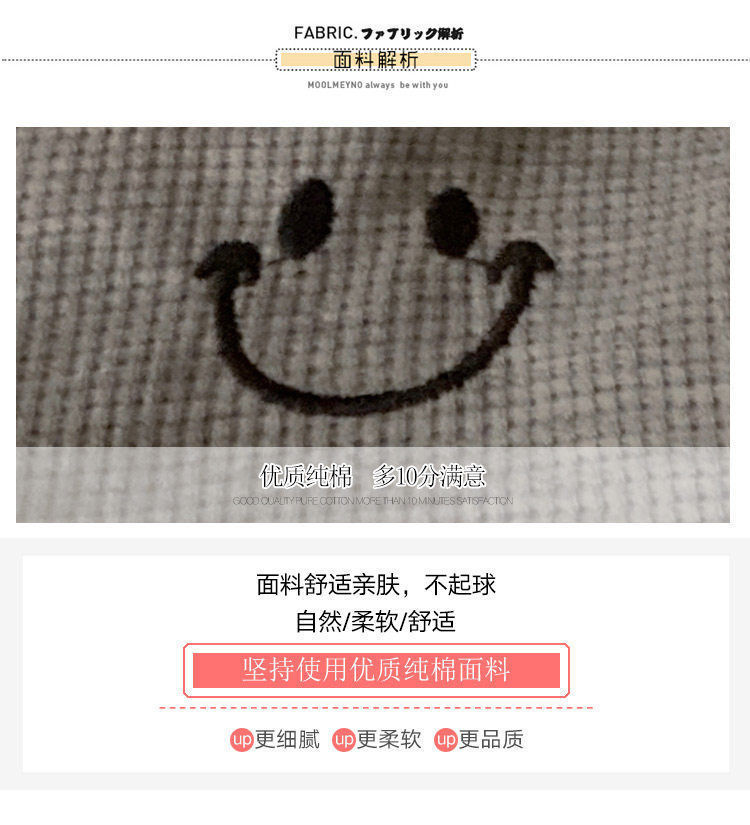Click the 自然/柔软/舒适 text line

click(x=375, y=621)
